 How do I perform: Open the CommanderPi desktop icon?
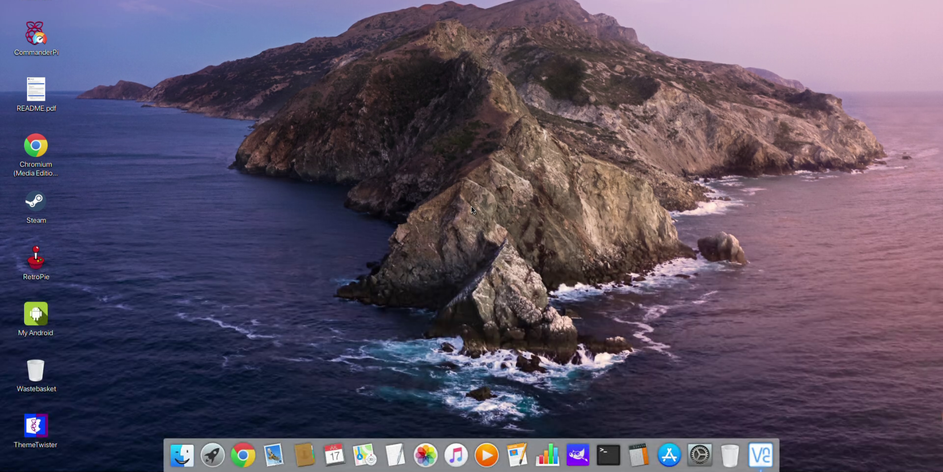click(x=36, y=34)
